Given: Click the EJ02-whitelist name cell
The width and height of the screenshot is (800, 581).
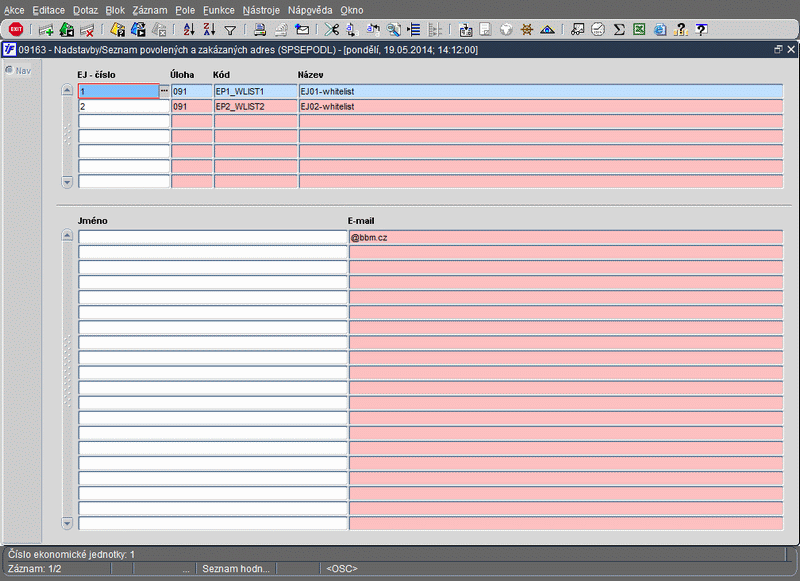Looking at the screenshot, I should pyautogui.click(x=541, y=106).
